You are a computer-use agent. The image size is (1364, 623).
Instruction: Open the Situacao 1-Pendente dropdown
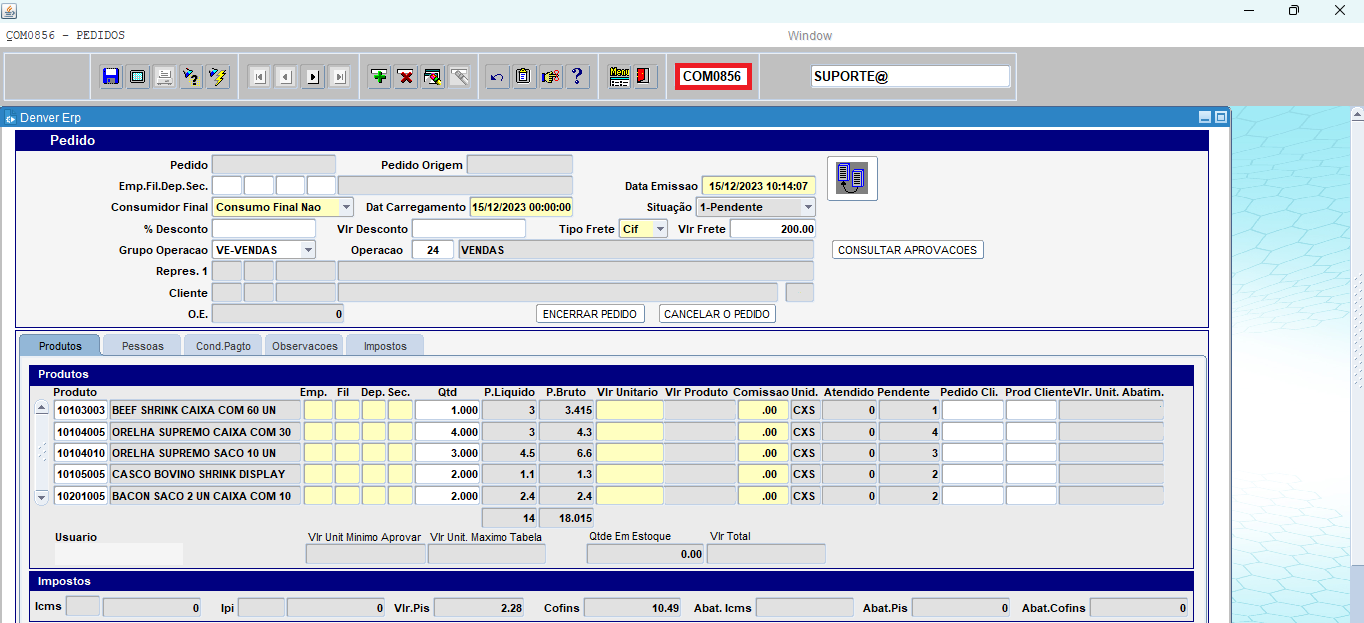(x=808, y=207)
